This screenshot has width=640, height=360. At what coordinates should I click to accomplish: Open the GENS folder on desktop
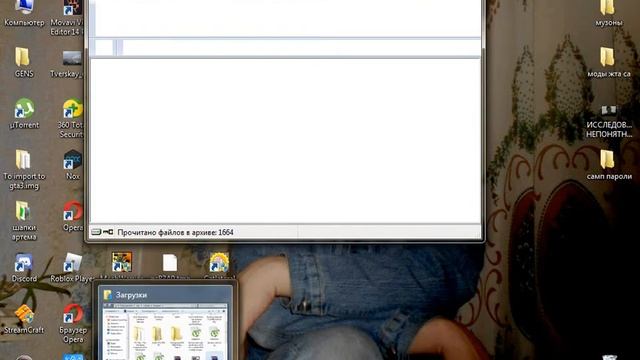pos(24,62)
